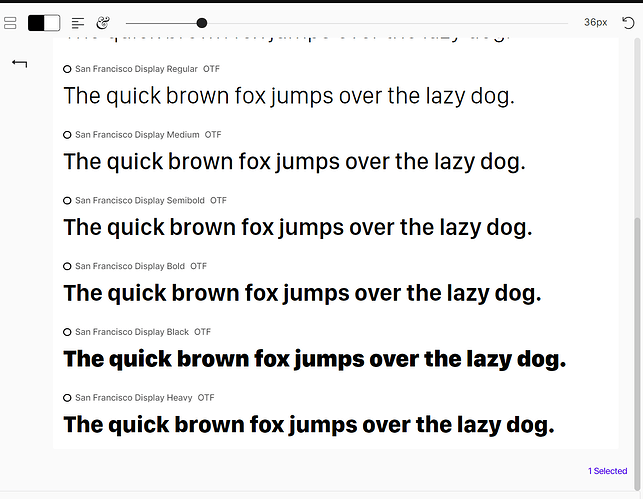Click the Heavy weight preview sentence

pos(309,425)
